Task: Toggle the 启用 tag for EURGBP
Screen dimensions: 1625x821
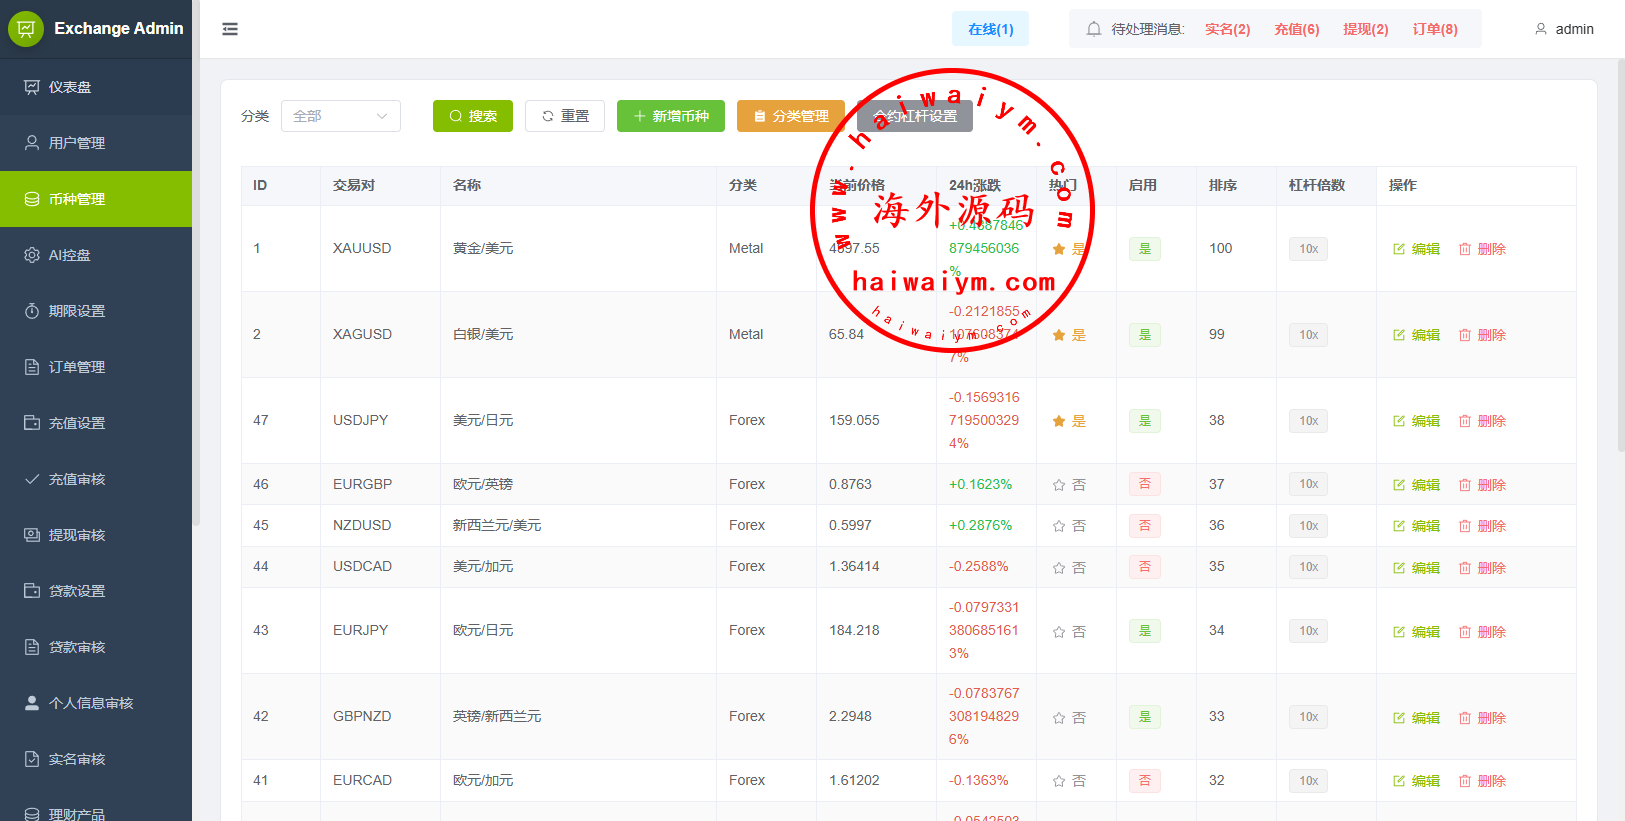Action: tap(1145, 484)
